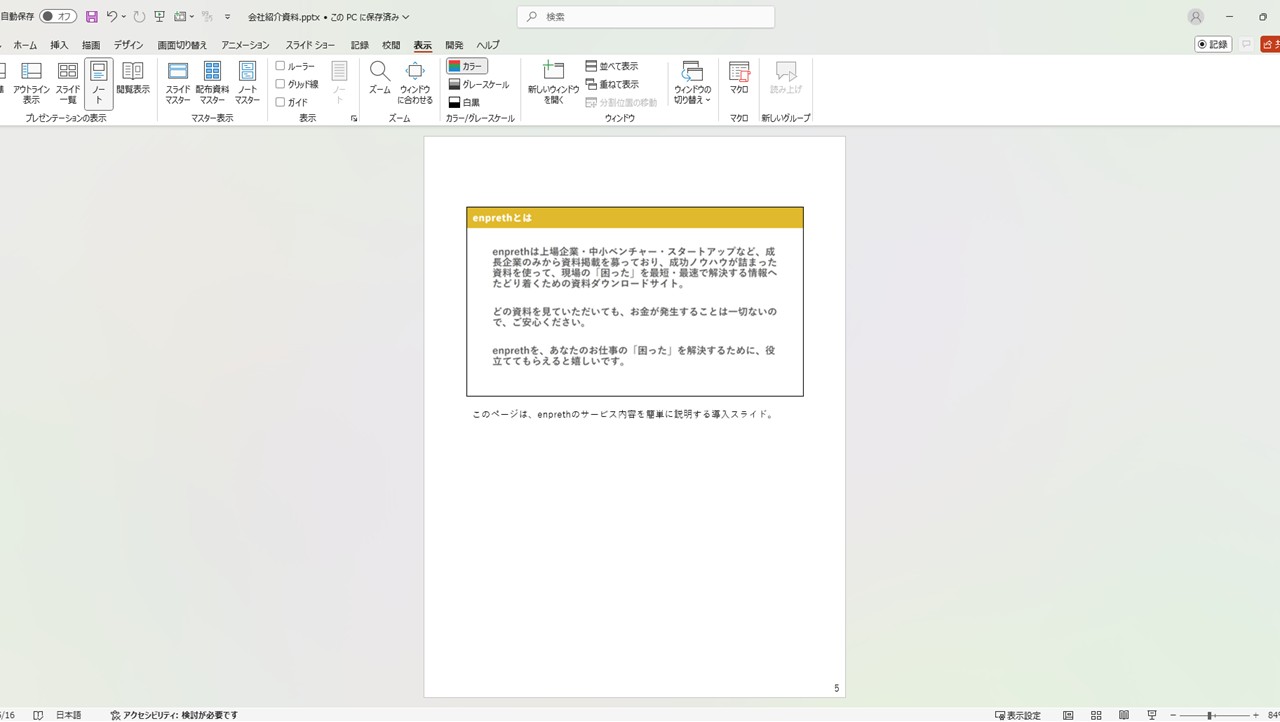Open the Macros (マクロ) button
This screenshot has width=1280, height=722.
click(739, 78)
